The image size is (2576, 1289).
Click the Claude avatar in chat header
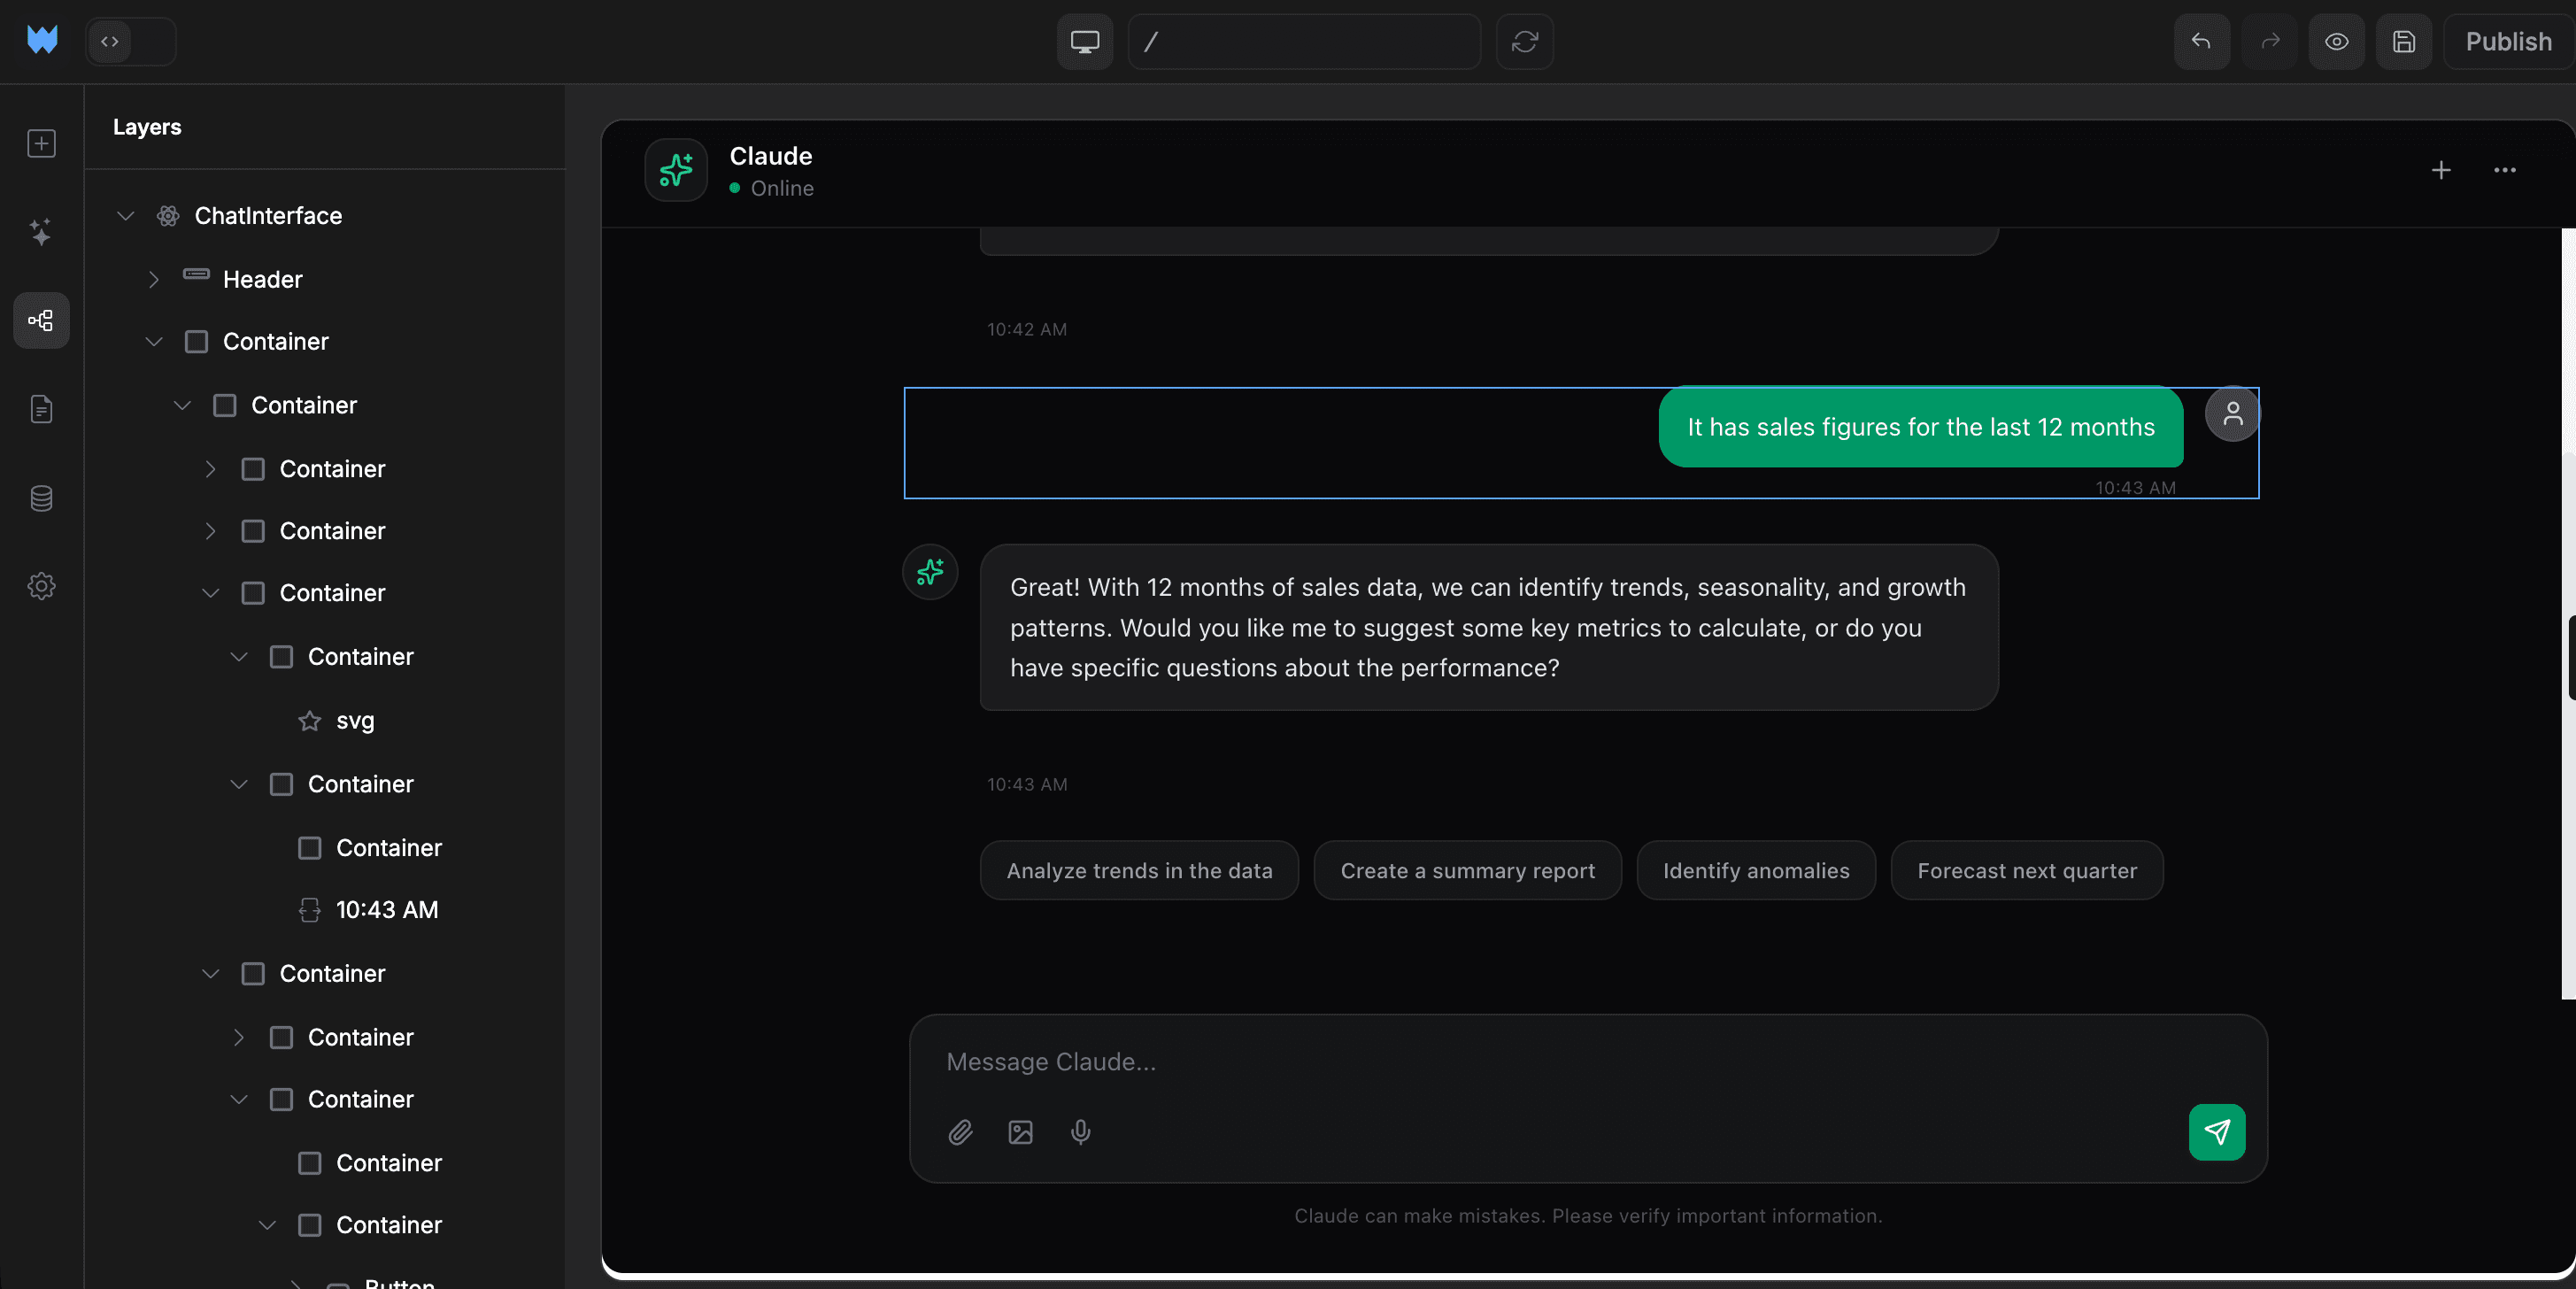click(x=676, y=170)
